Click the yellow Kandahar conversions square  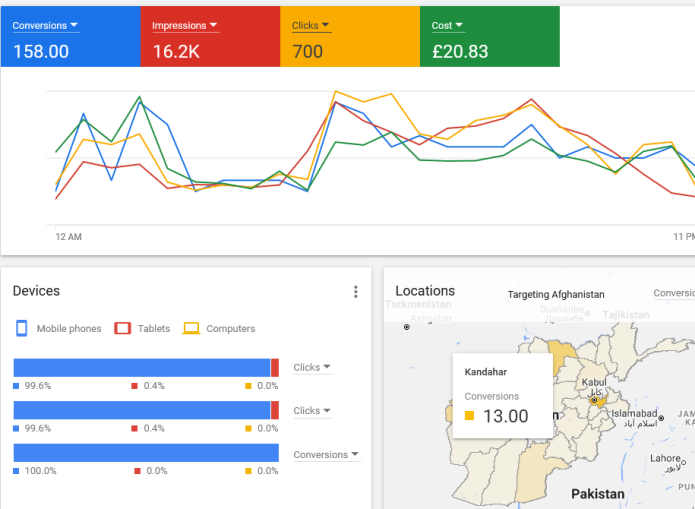tap(470, 417)
